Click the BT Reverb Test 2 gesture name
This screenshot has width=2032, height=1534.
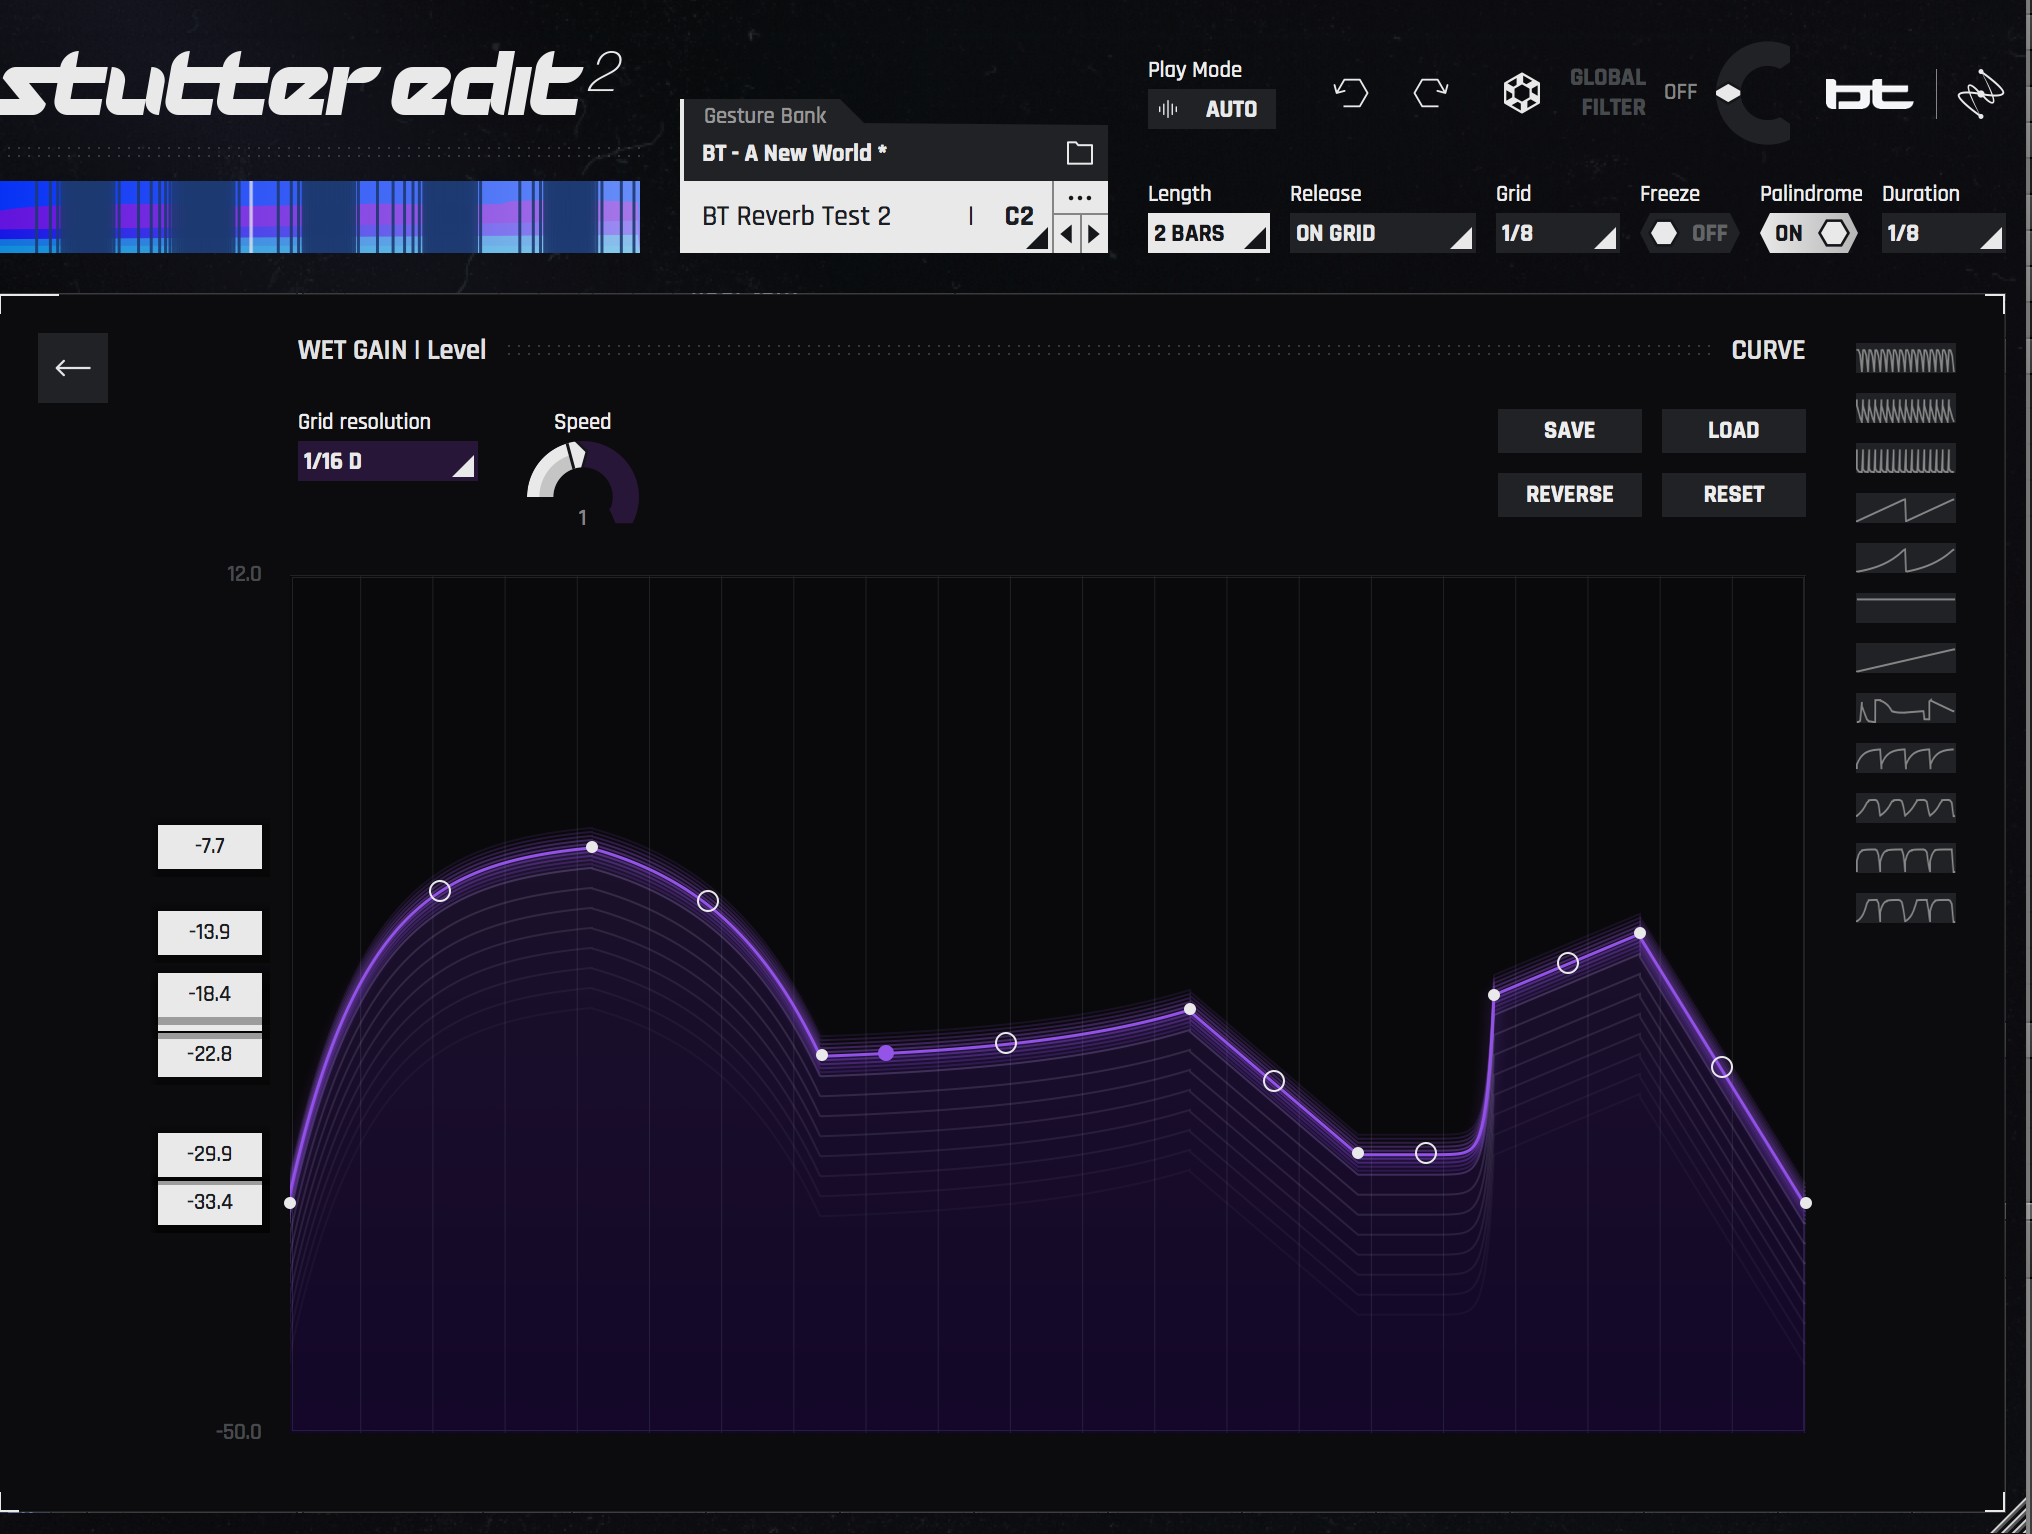796,216
